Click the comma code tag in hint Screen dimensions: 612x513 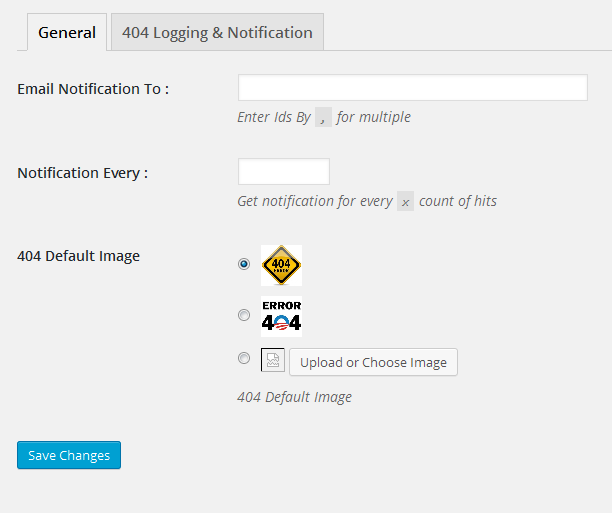click(323, 117)
